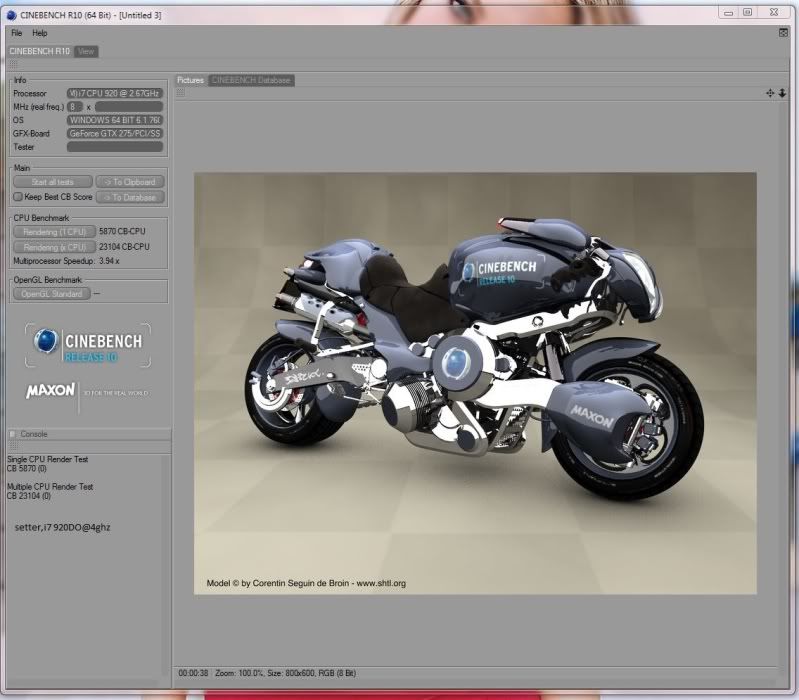Screen dimensions: 799x700
Task: Select the Pictures tab
Action: (191, 80)
